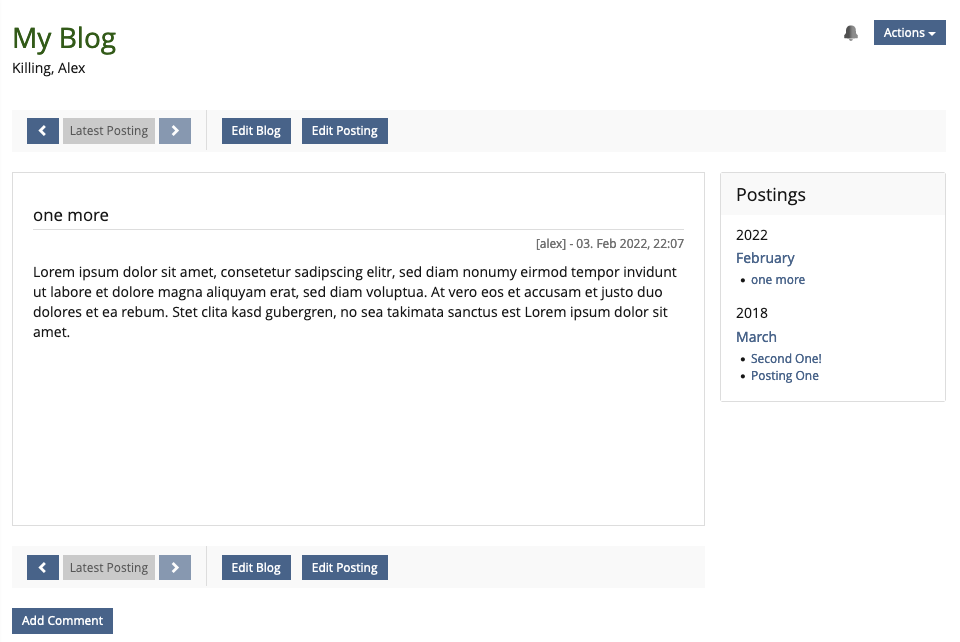Screen dimensions: 960x642
Task: Click top Latest Posting button
Action: (109, 131)
